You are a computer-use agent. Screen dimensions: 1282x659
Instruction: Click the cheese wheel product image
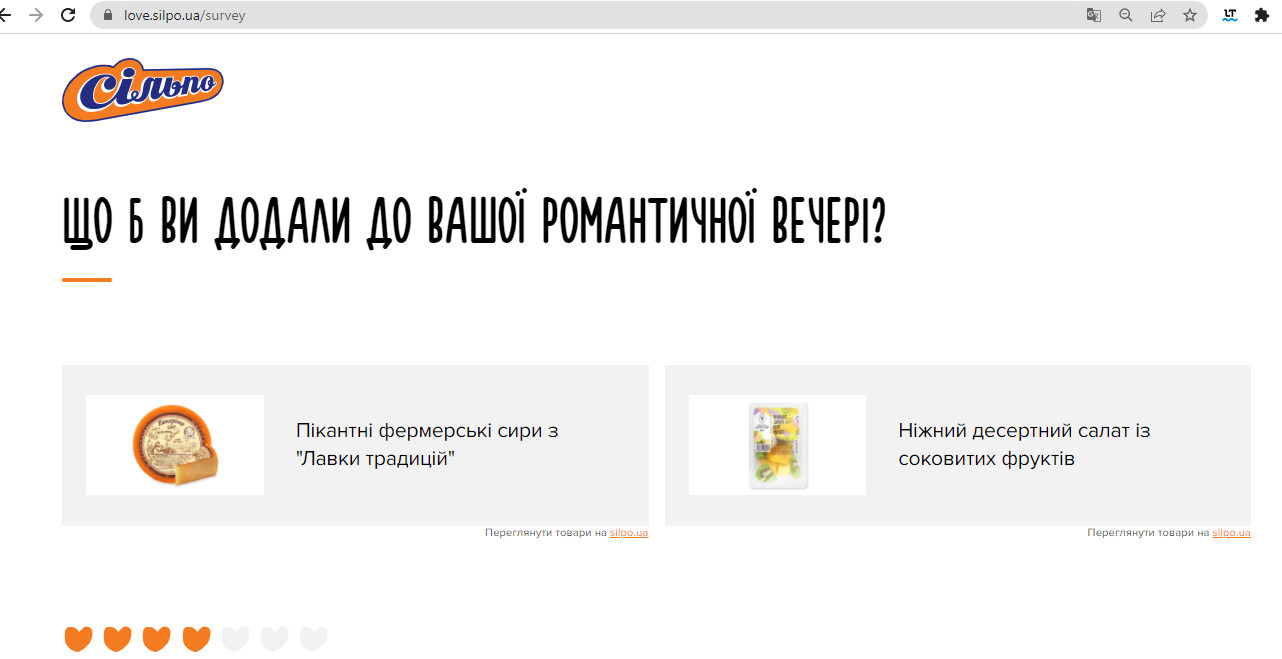[175, 445]
